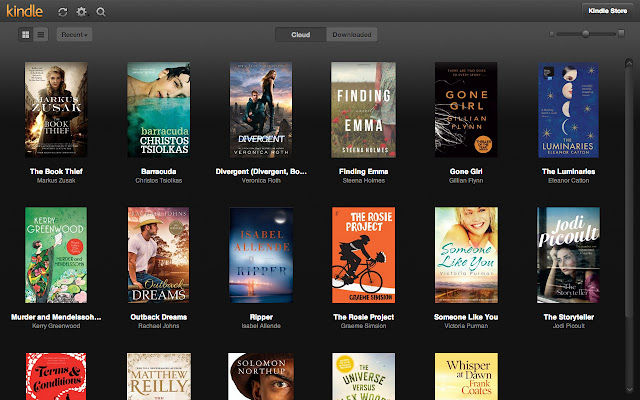The height and width of the screenshot is (400, 640).
Task: Click 'Barracuda' title text
Action: (159, 171)
